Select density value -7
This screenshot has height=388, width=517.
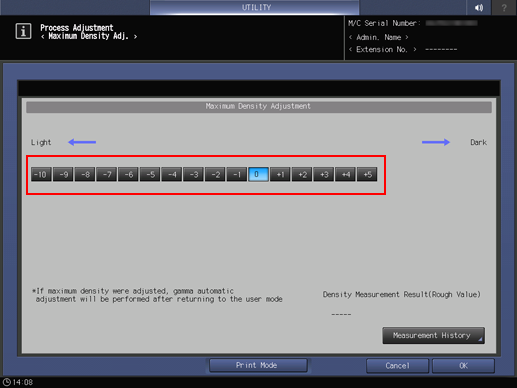(x=107, y=174)
